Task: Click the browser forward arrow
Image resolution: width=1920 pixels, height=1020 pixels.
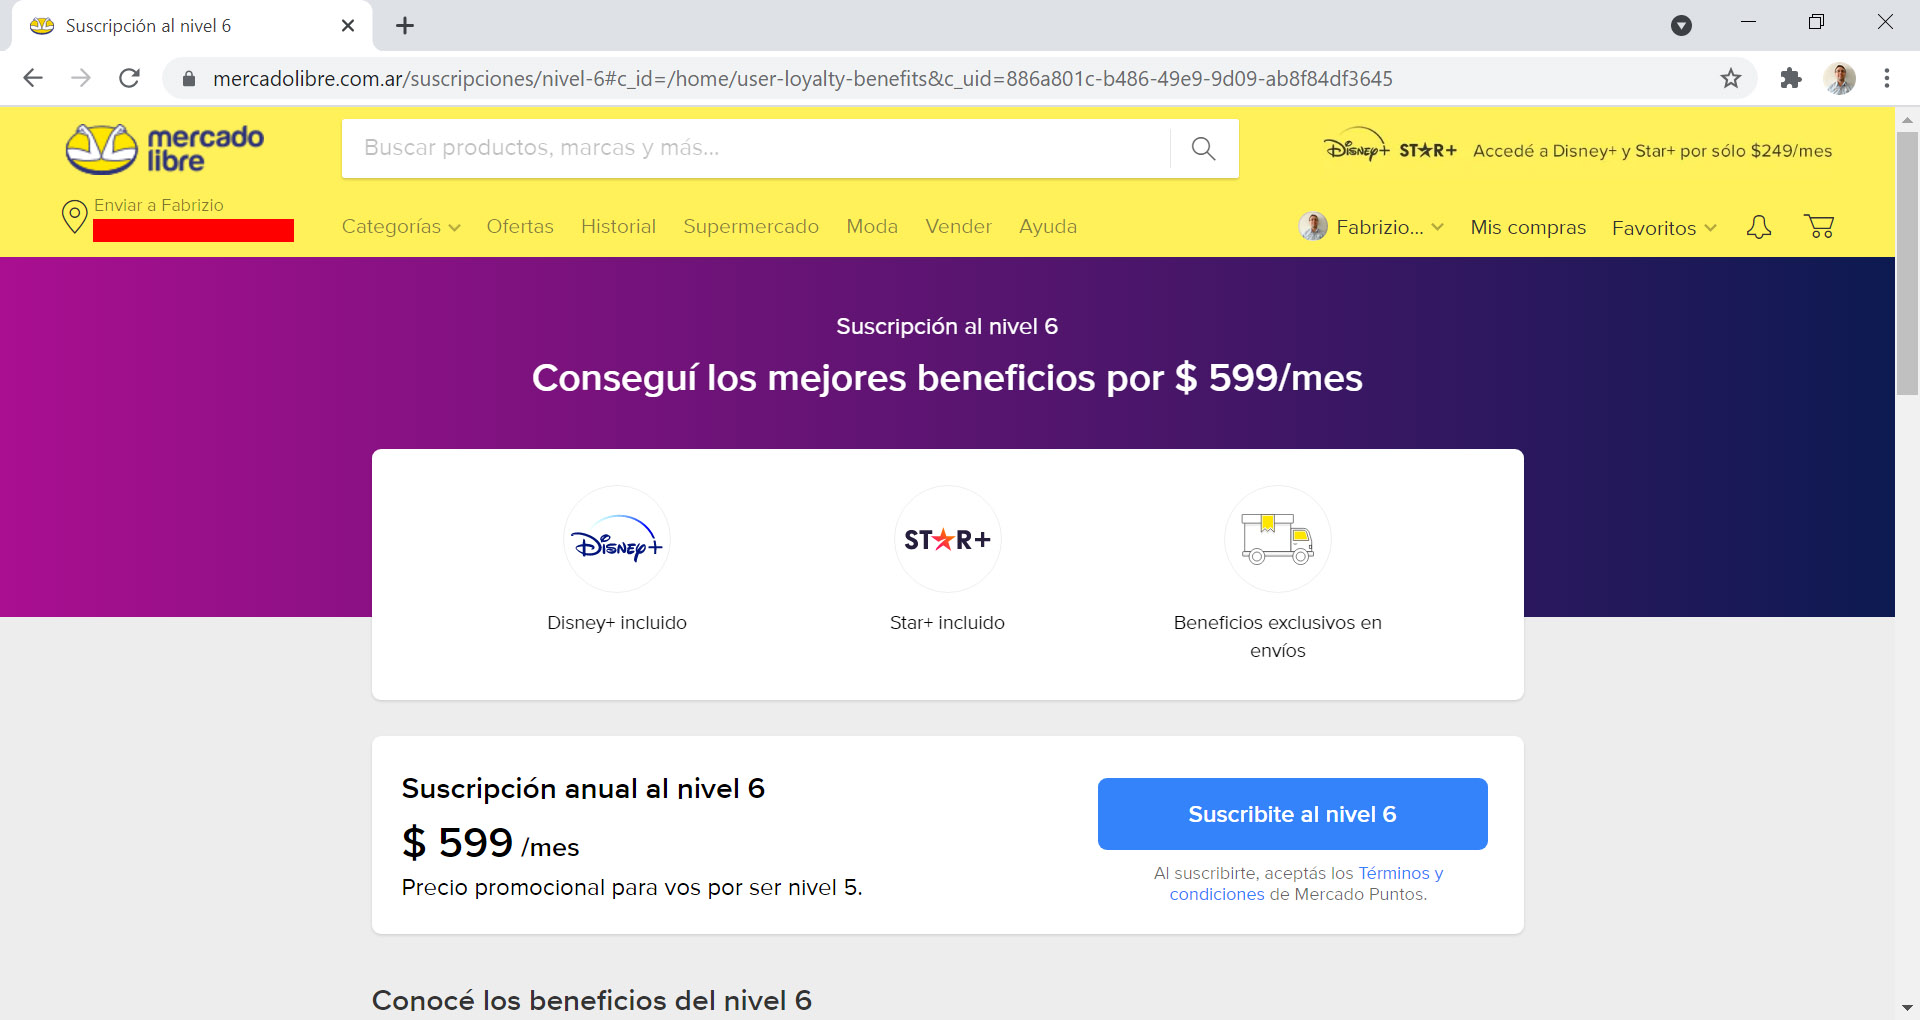Action: tap(81, 78)
